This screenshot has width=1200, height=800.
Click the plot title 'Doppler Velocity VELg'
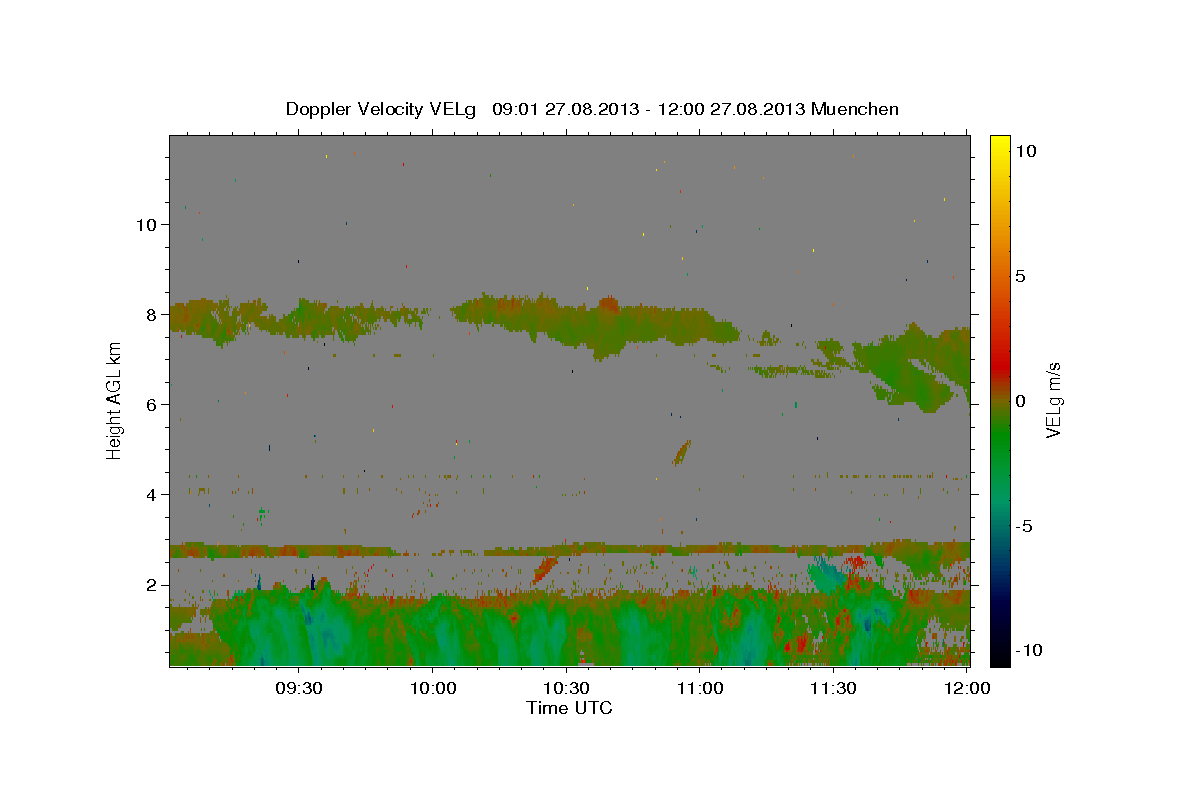pos(383,109)
